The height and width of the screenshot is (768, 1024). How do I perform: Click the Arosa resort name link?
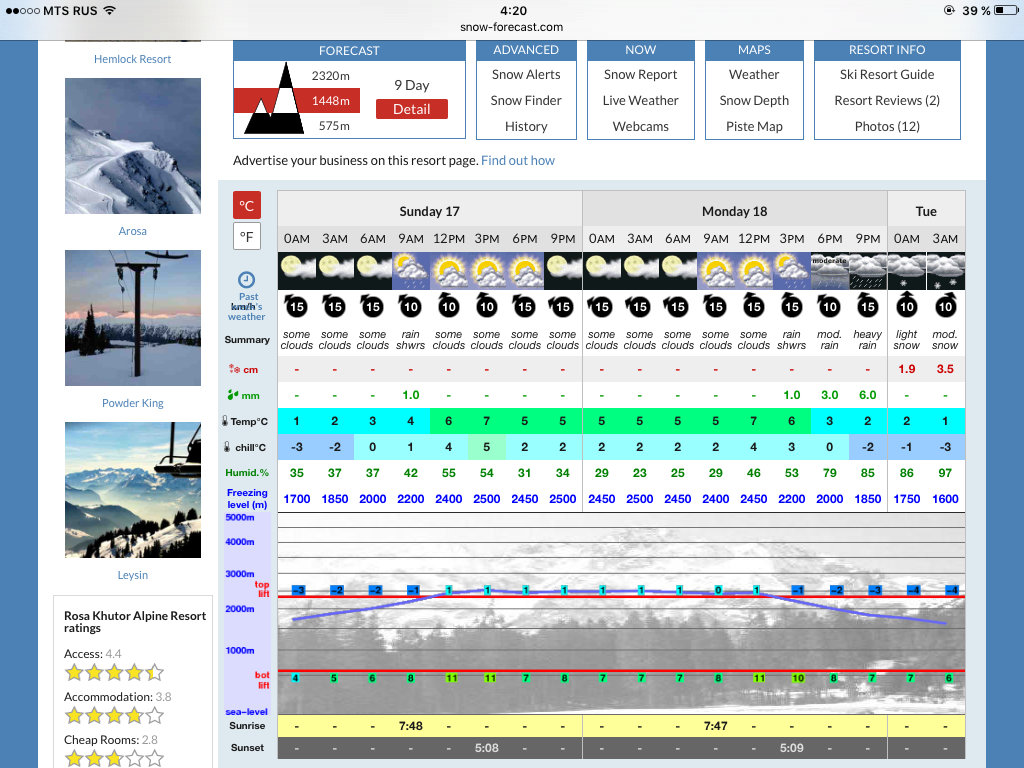133,231
